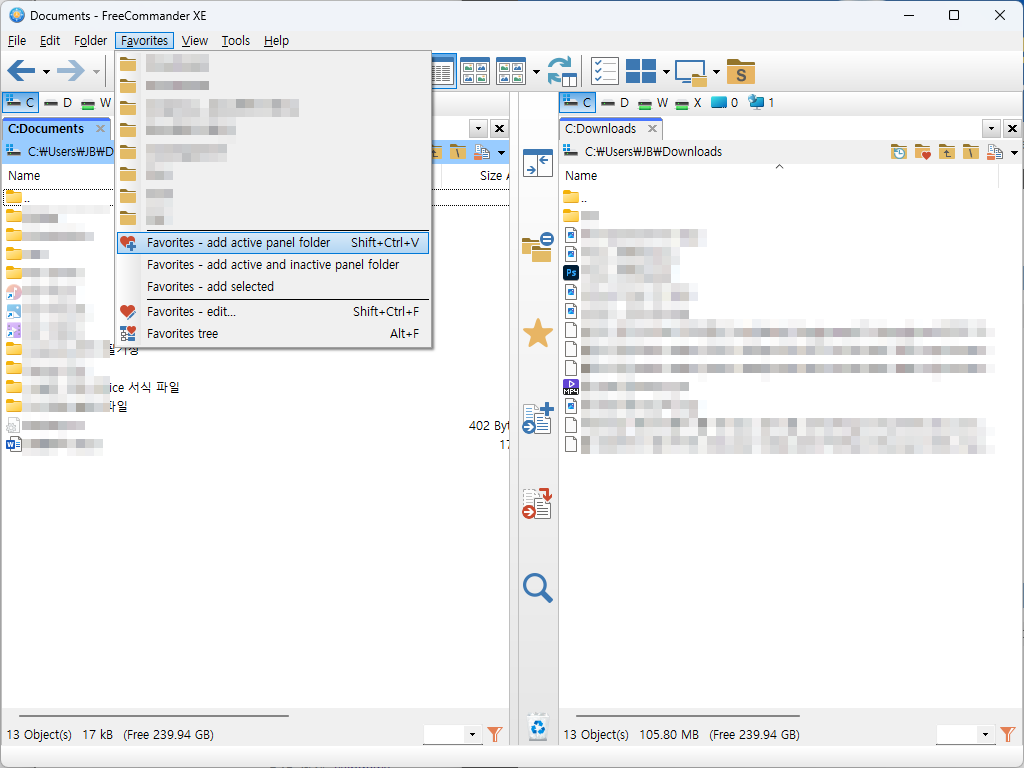The image size is (1024, 768).
Task: Expand the desktop folder dropdown arrow
Action: tap(716, 72)
